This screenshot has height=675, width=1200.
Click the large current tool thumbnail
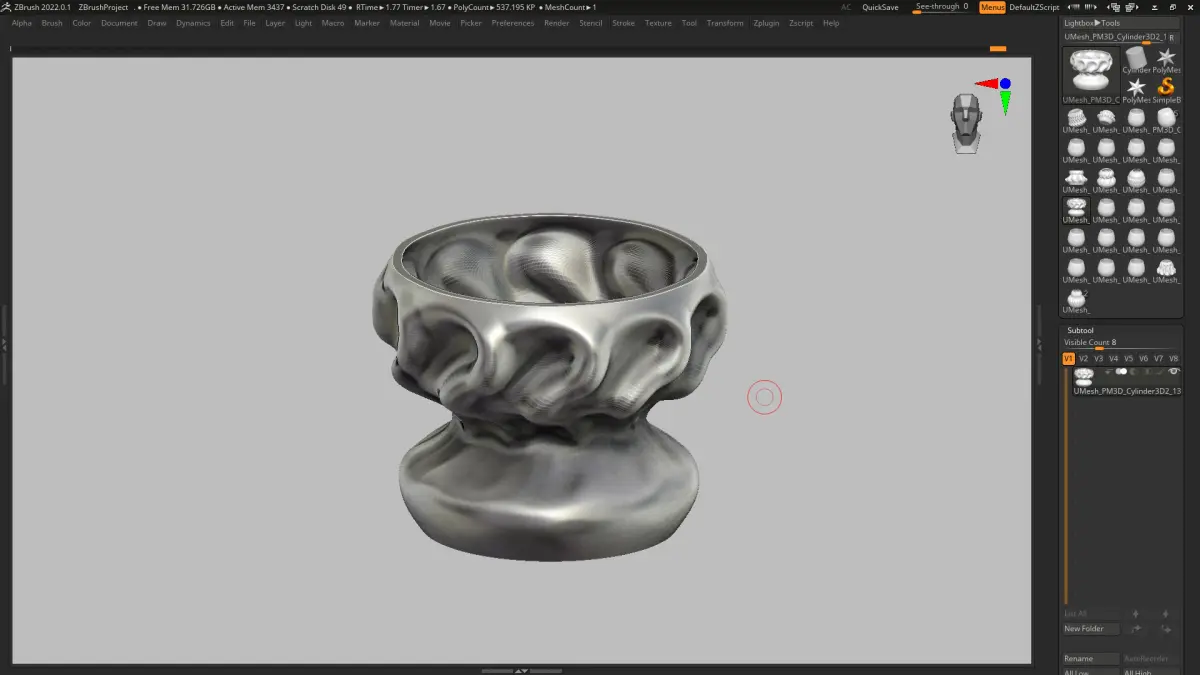(1091, 74)
